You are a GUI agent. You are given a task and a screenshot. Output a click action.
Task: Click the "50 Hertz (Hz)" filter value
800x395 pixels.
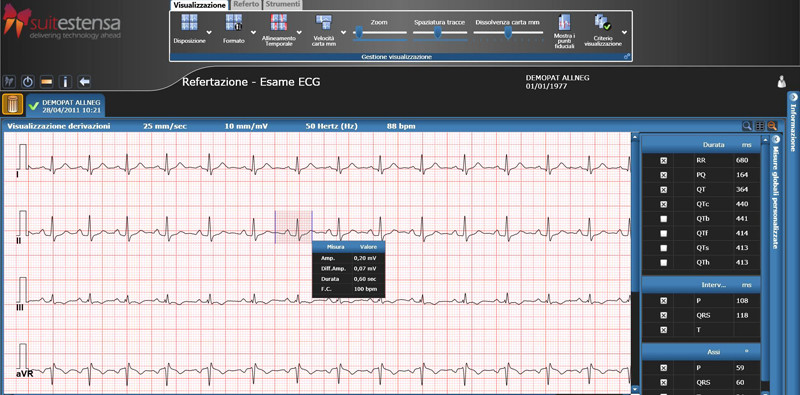pyautogui.click(x=331, y=126)
